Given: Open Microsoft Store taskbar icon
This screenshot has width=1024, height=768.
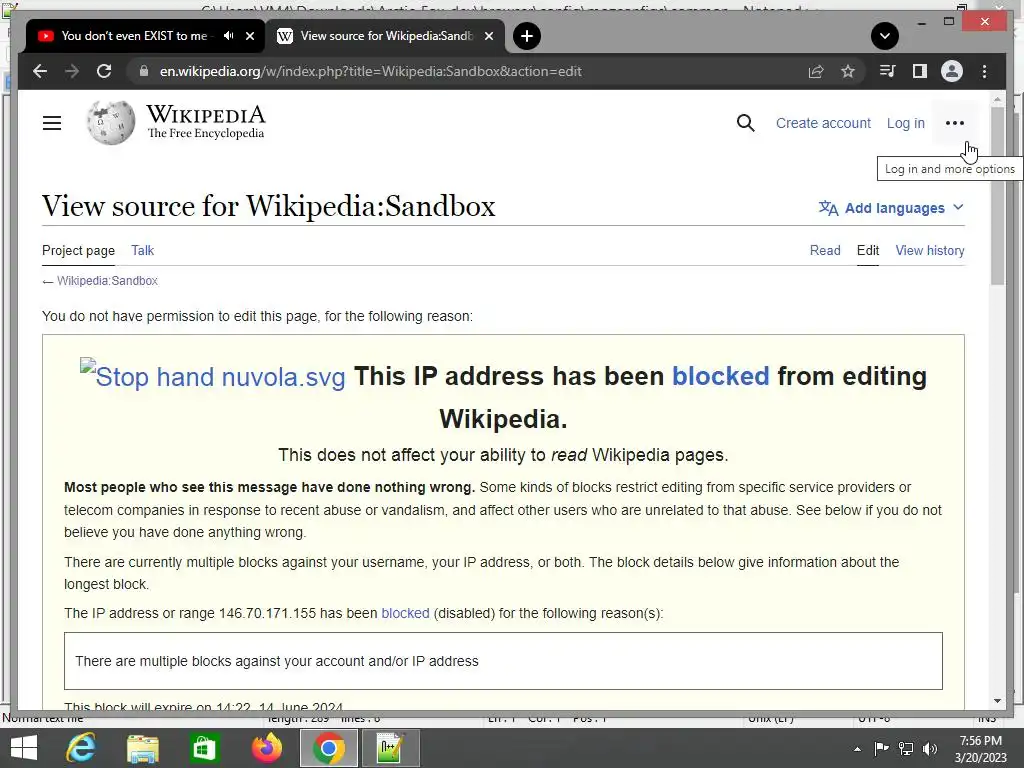Looking at the screenshot, I should (x=204, y=748).
